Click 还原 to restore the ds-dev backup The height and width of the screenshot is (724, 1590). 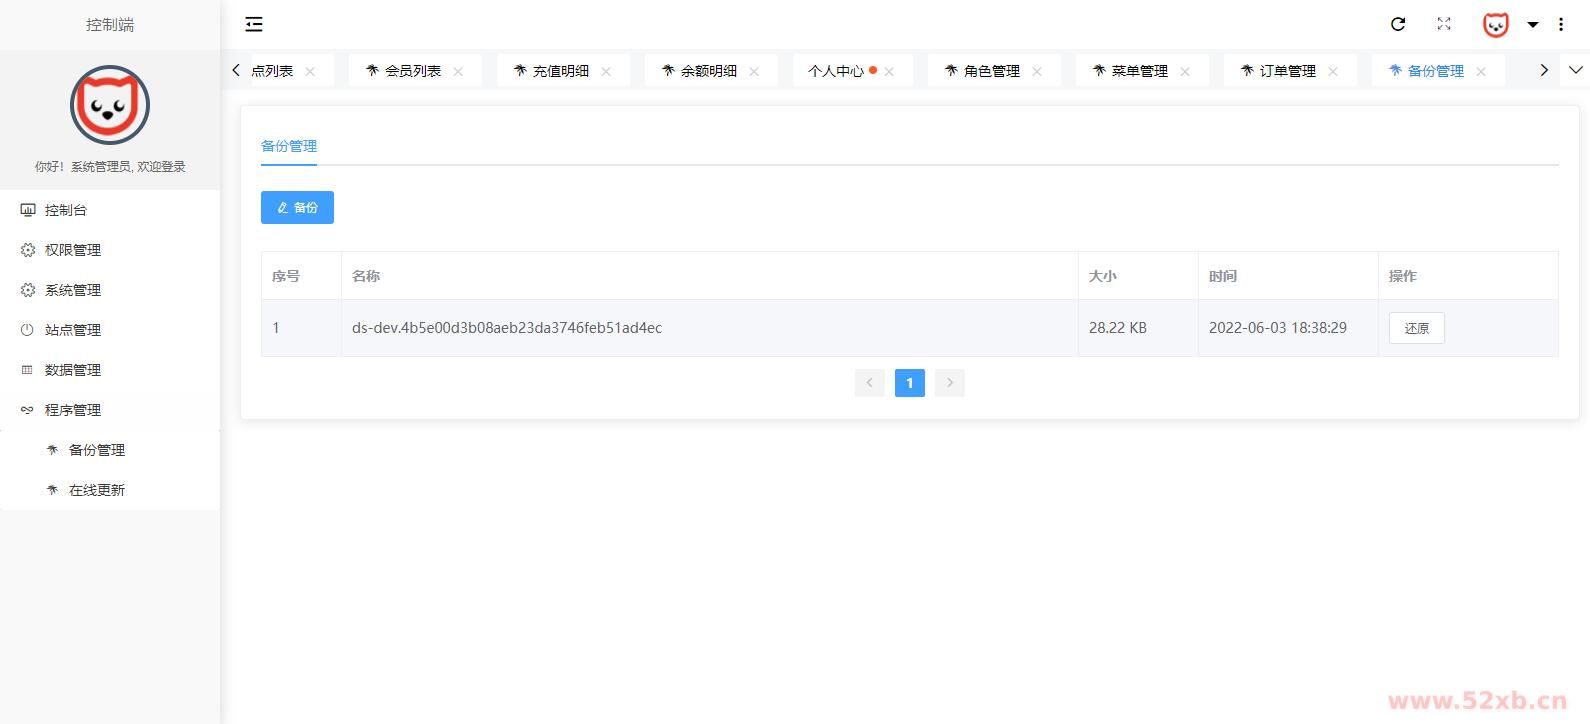tap(1416, 328)
